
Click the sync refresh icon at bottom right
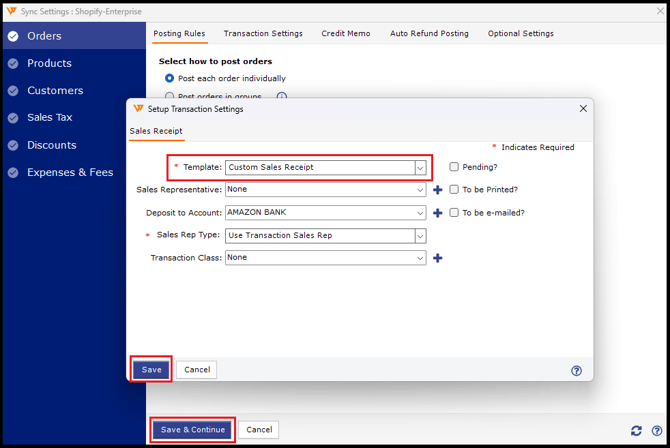pos(636,430)
